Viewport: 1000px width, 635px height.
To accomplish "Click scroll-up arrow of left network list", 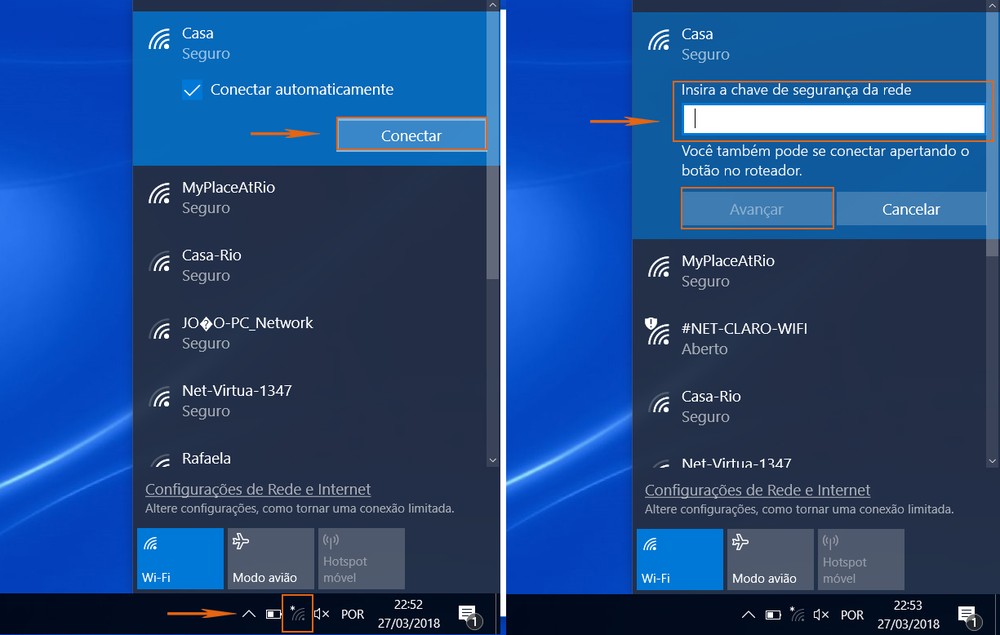I will tap(492, 5).
